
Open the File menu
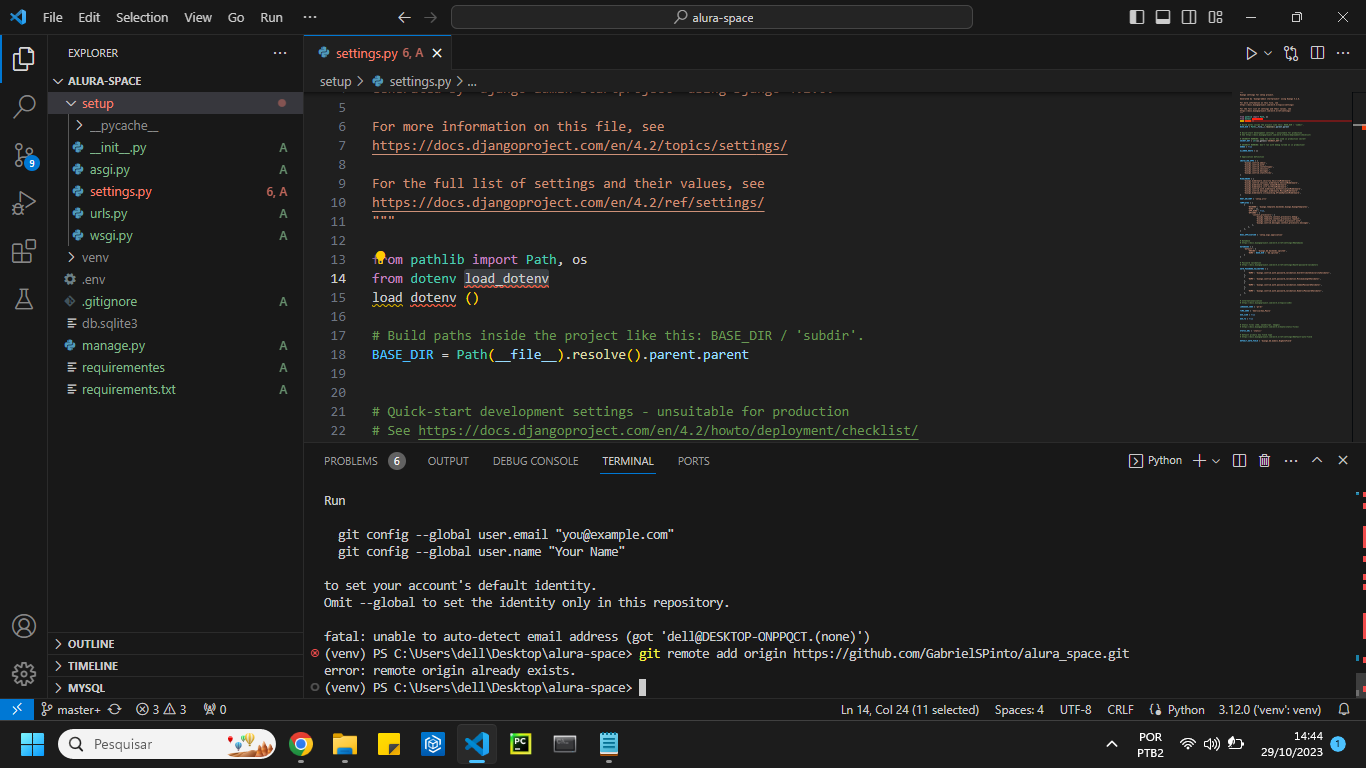[53, 18]
